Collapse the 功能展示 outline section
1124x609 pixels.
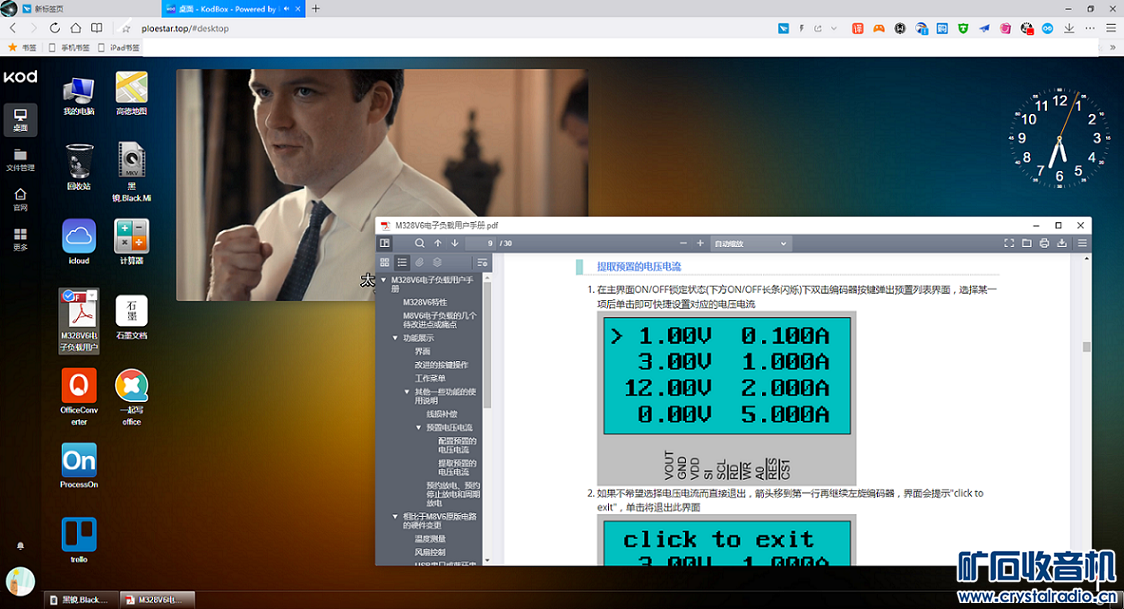(395, 338)
